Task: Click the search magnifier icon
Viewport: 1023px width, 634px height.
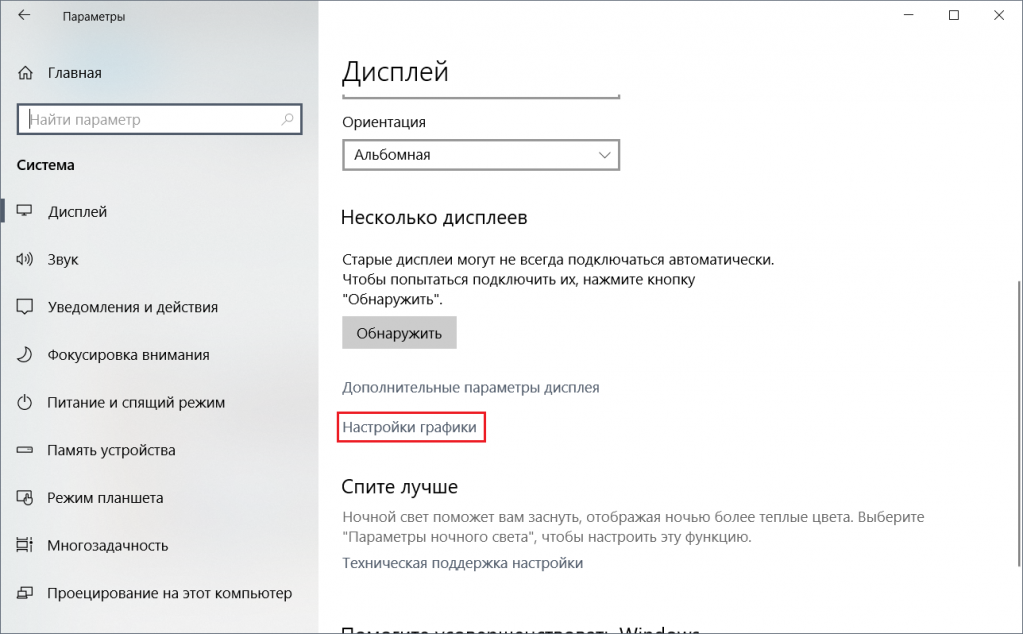Action: (x=288, y=120)
